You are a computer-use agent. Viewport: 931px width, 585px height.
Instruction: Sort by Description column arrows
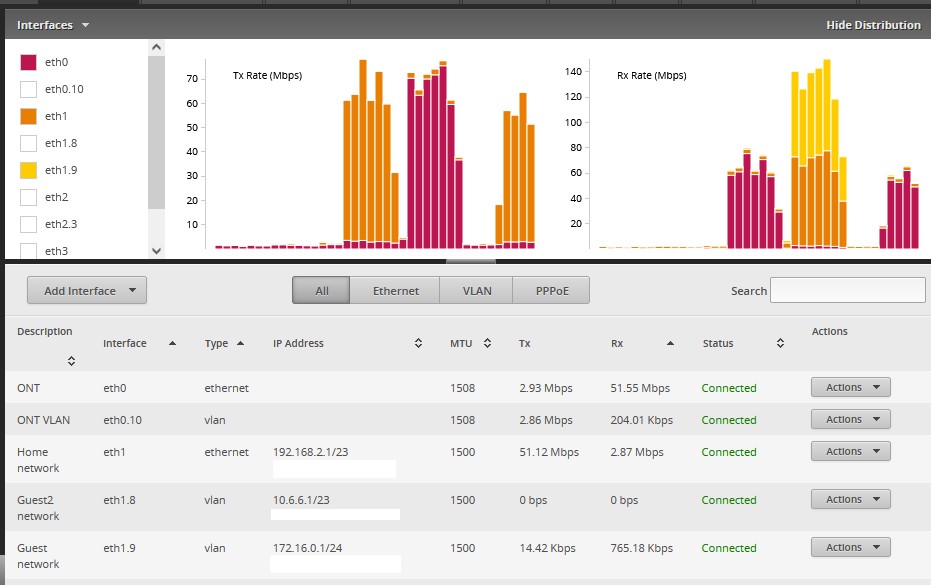pos(71,361)
